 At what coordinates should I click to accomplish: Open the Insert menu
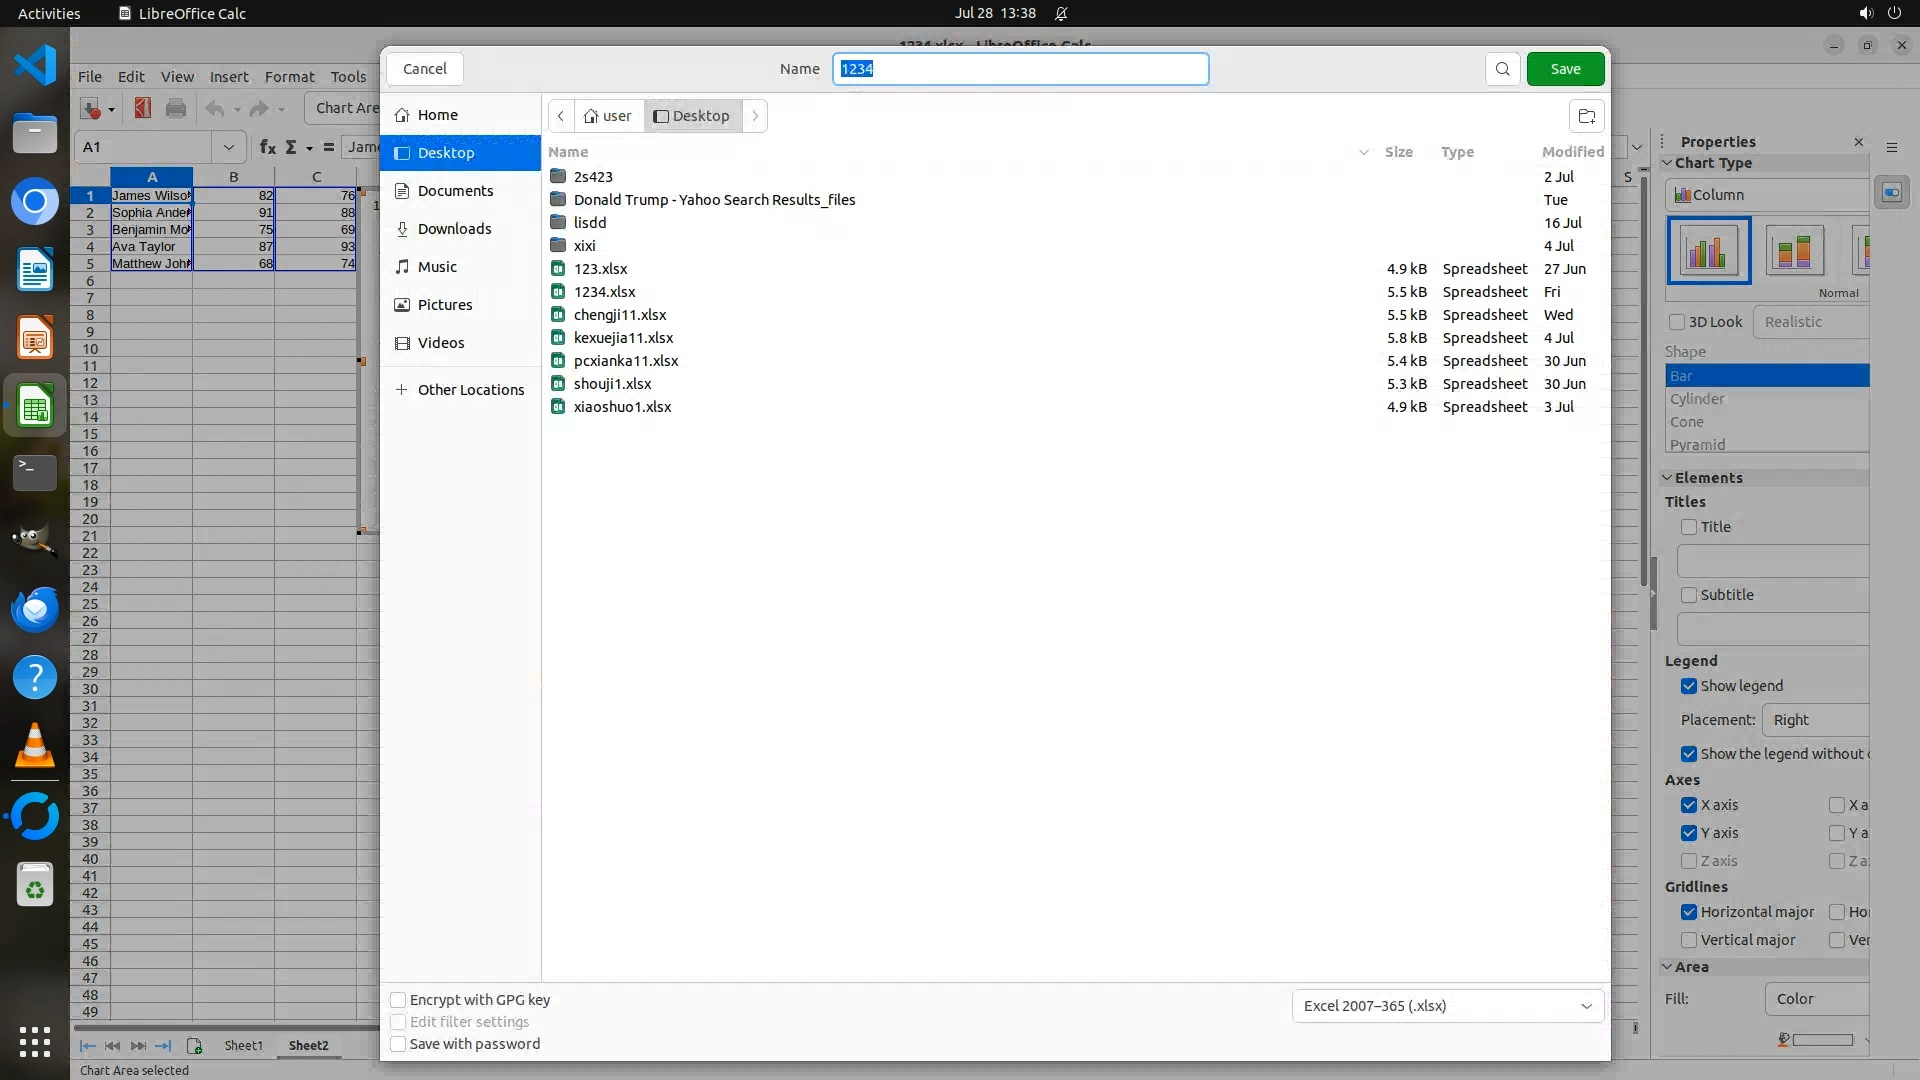228,77
